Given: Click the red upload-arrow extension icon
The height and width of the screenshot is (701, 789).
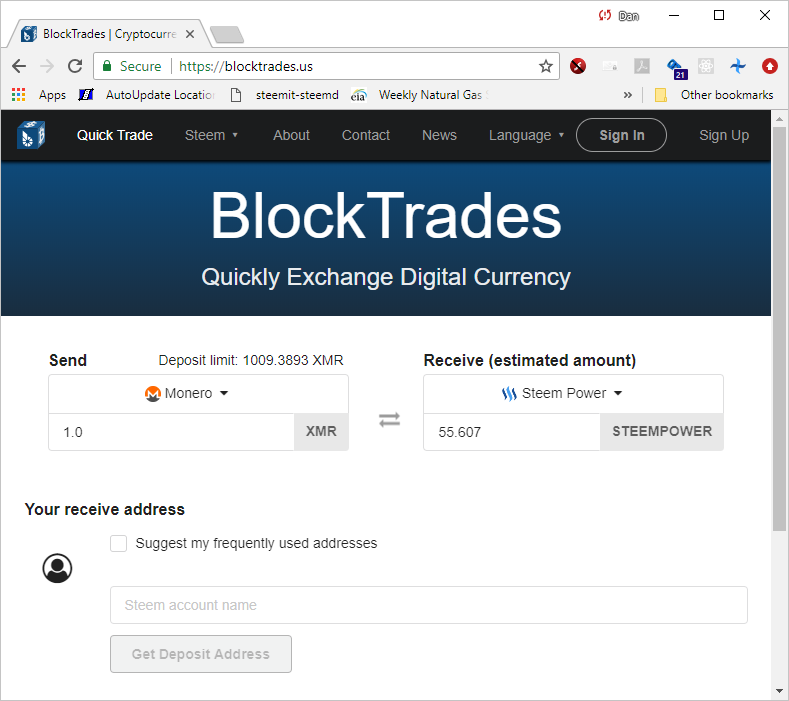Looking at the screenshot, I should 769,66.
